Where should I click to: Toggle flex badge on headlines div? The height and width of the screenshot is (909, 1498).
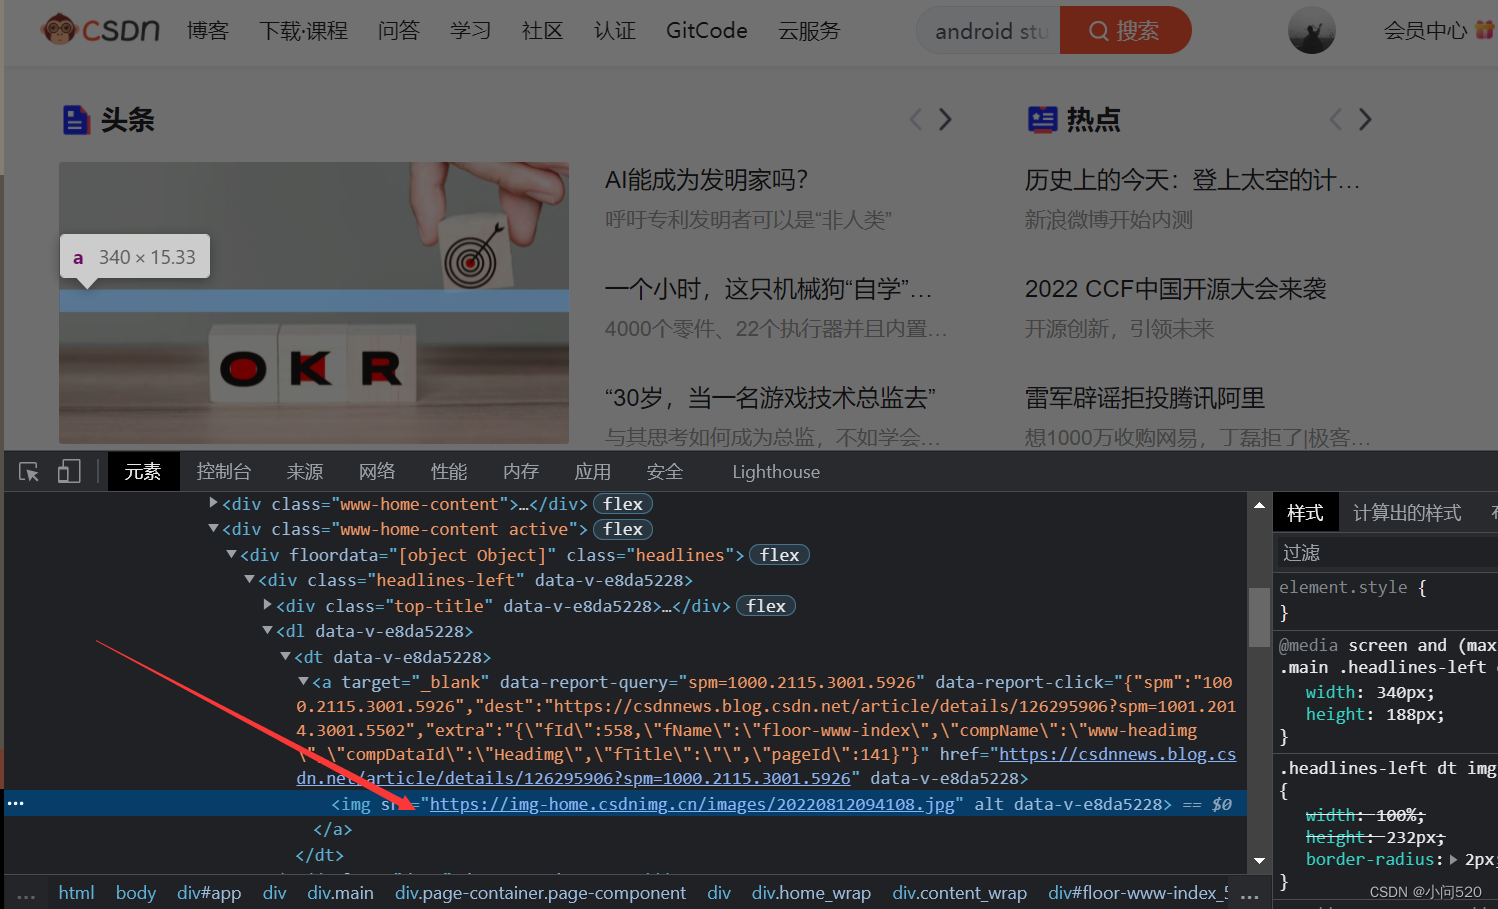click(x=780, y=555)
